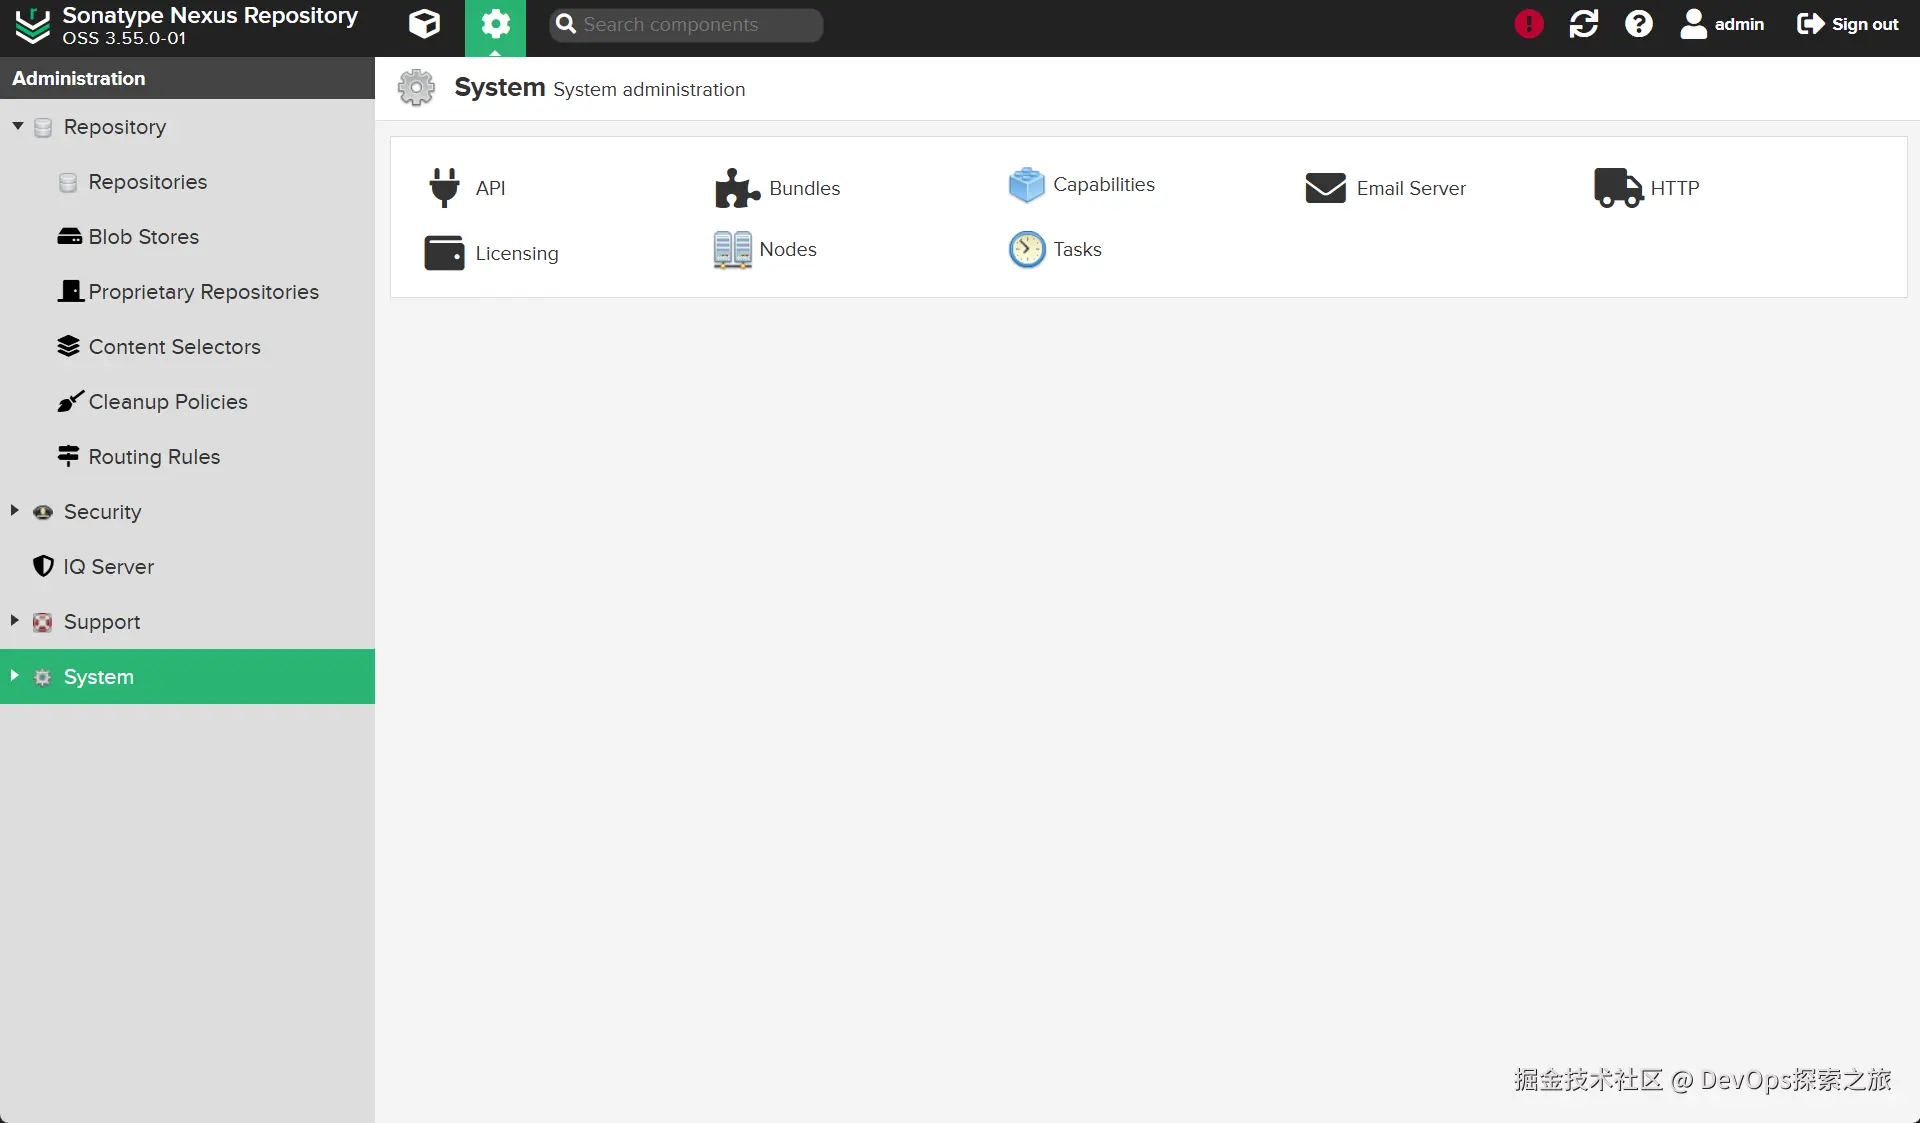Image resolution: width=1920 pixels, height=1123 pixels.
Task: Collapse the Repository tree section
Action: 17,126
